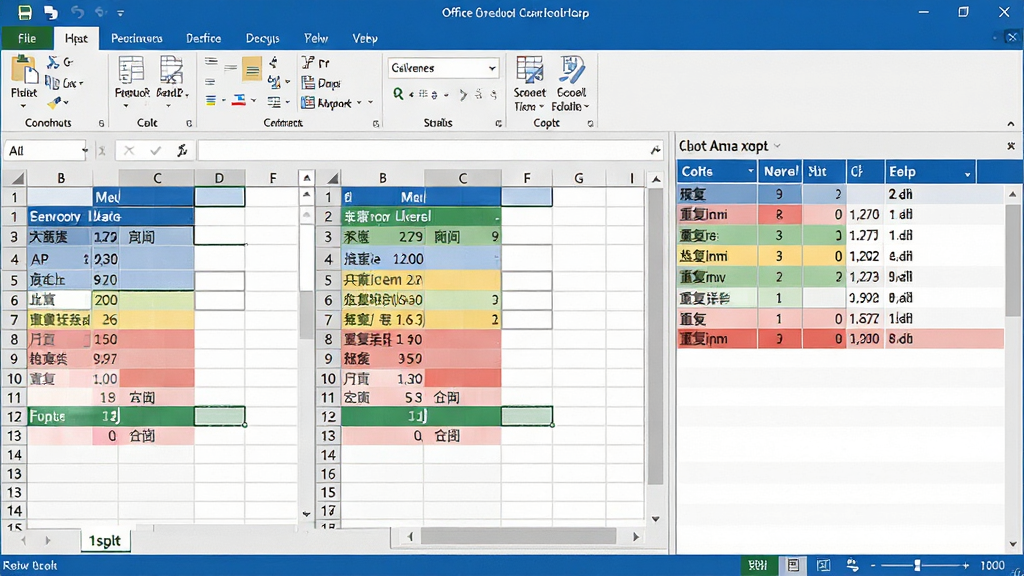Viewport: 1024px width, 576px height.
Task: Click the page break view icon in status bar
Action: 824,565
